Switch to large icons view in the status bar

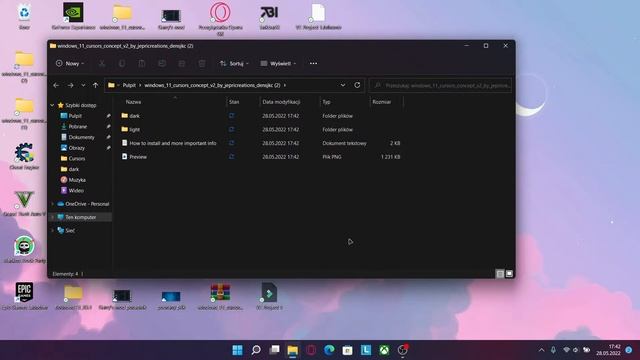coord(509,274)
